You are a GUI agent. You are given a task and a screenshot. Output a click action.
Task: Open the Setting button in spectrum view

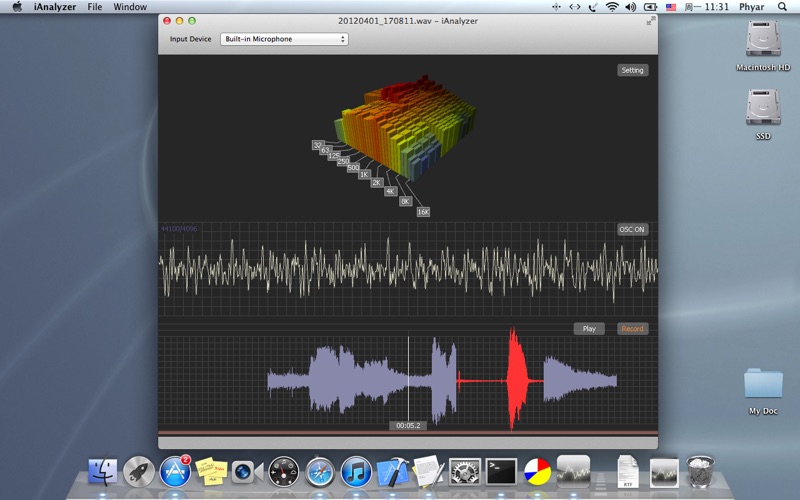[x=632, y=70]
